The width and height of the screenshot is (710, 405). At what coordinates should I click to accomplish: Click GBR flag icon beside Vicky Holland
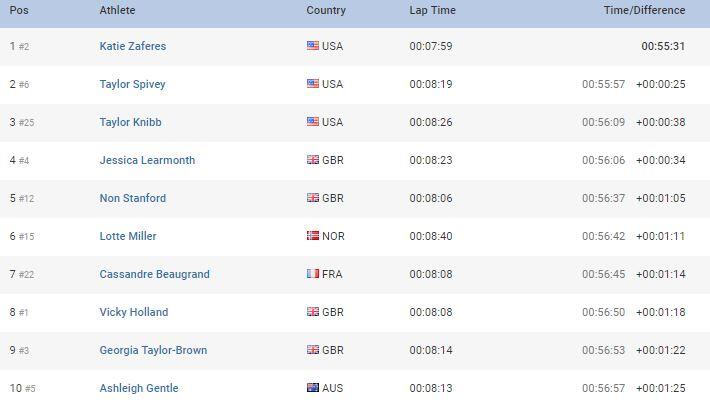pyautogui.click(x=313, y=312)
